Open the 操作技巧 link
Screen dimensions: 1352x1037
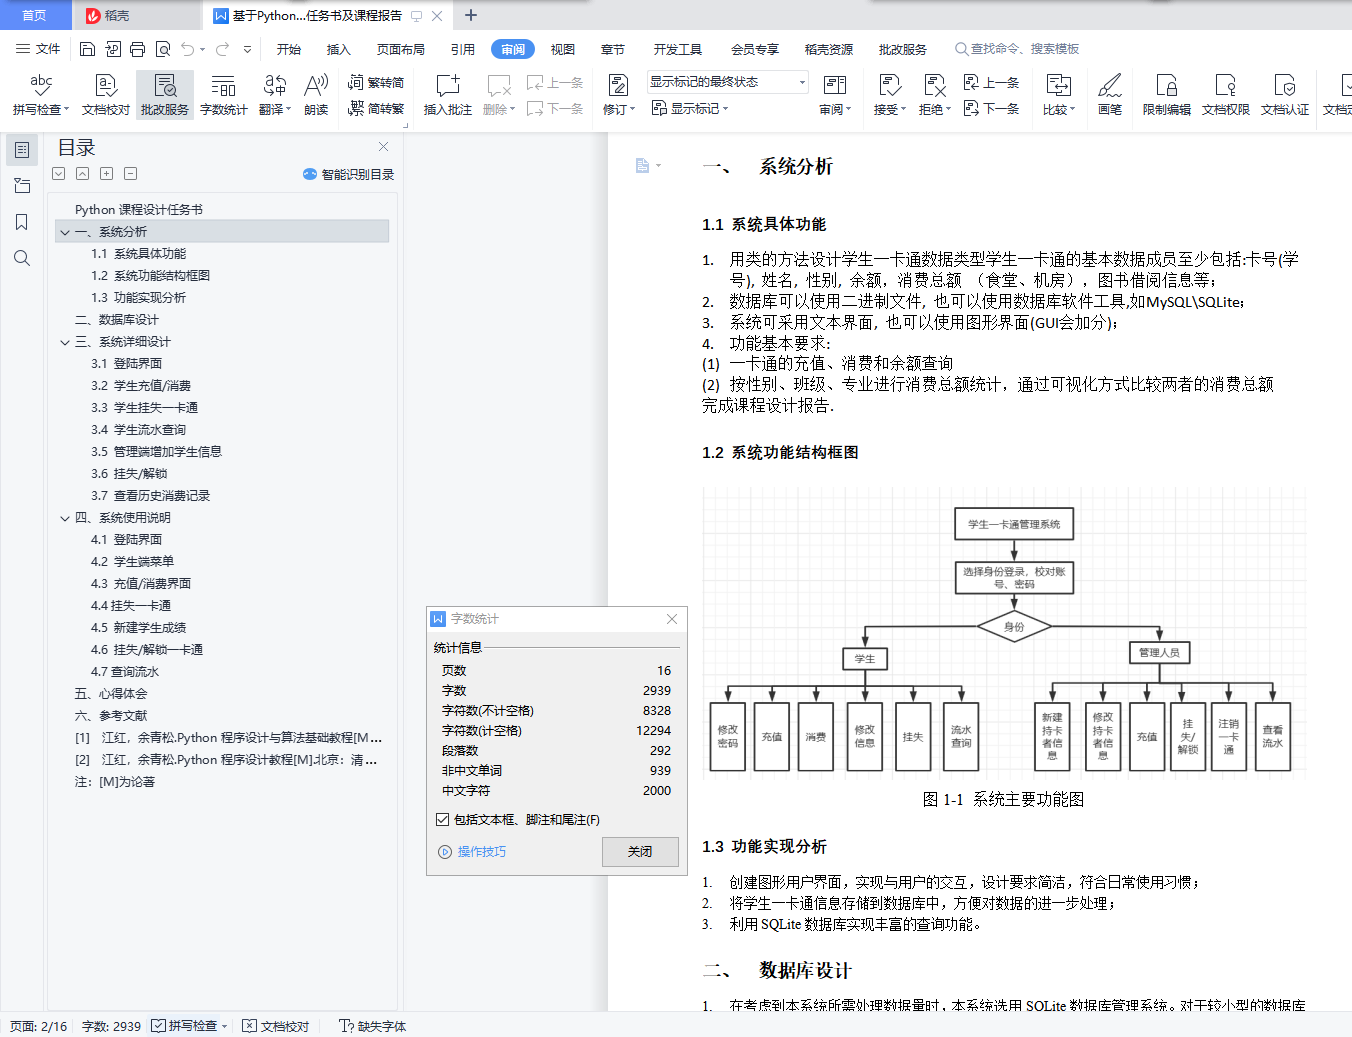[481, 852]
